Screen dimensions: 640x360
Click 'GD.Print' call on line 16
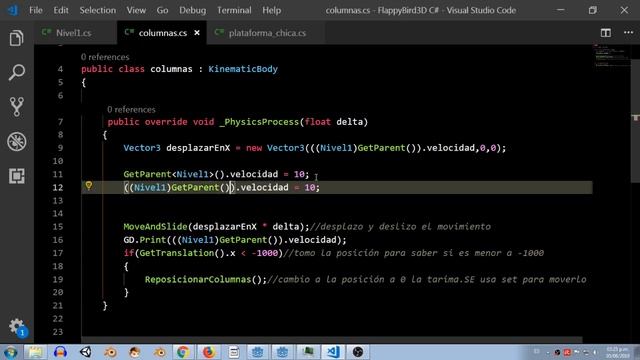click(144, 240)
